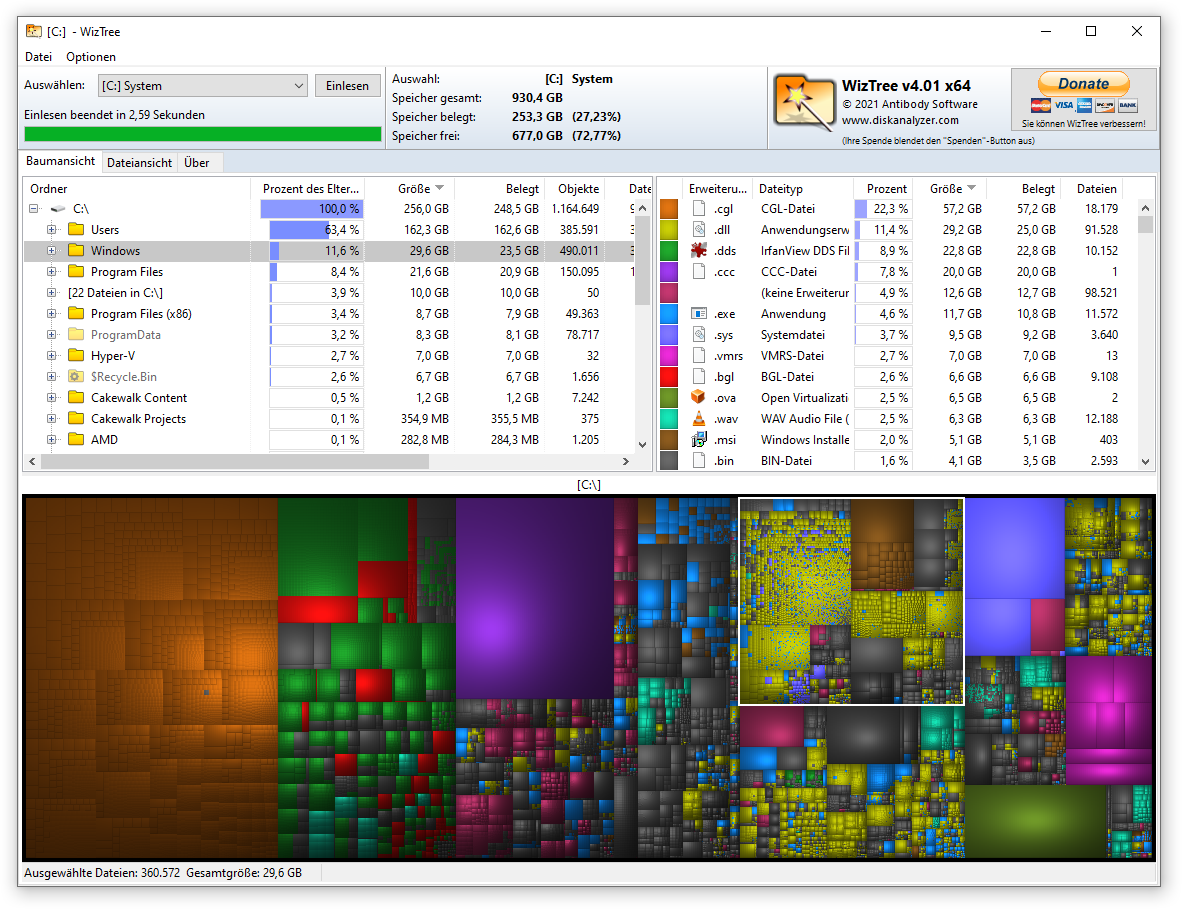
Task: Open the drive selection dropdown
Action: click(299, 86)
